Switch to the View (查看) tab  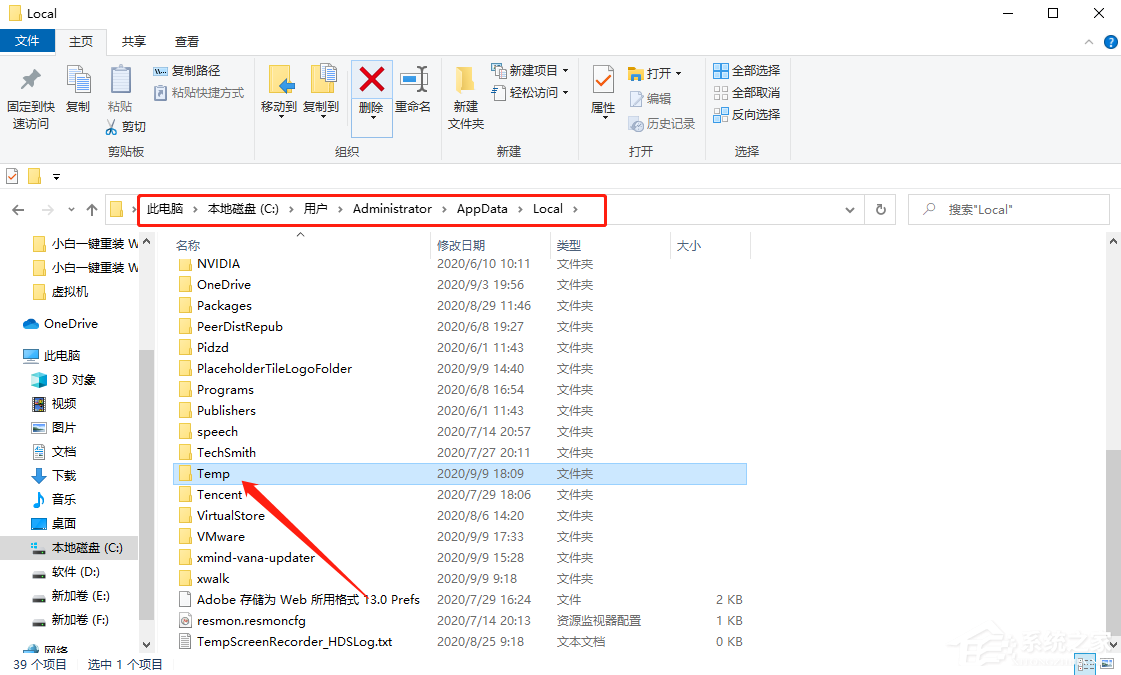186,41
